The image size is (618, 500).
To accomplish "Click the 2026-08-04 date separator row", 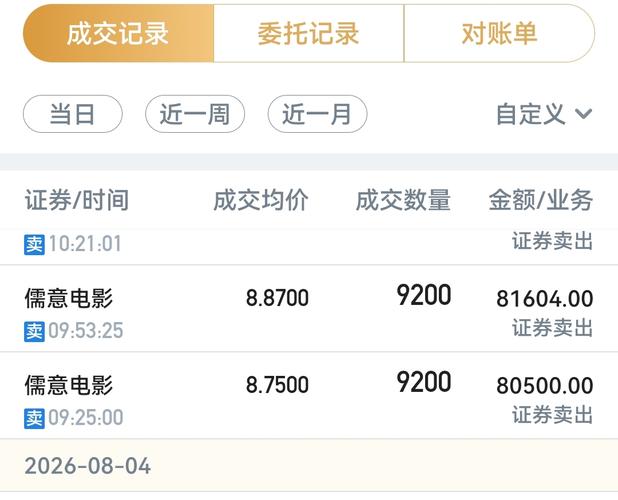I will coord(309,465).
